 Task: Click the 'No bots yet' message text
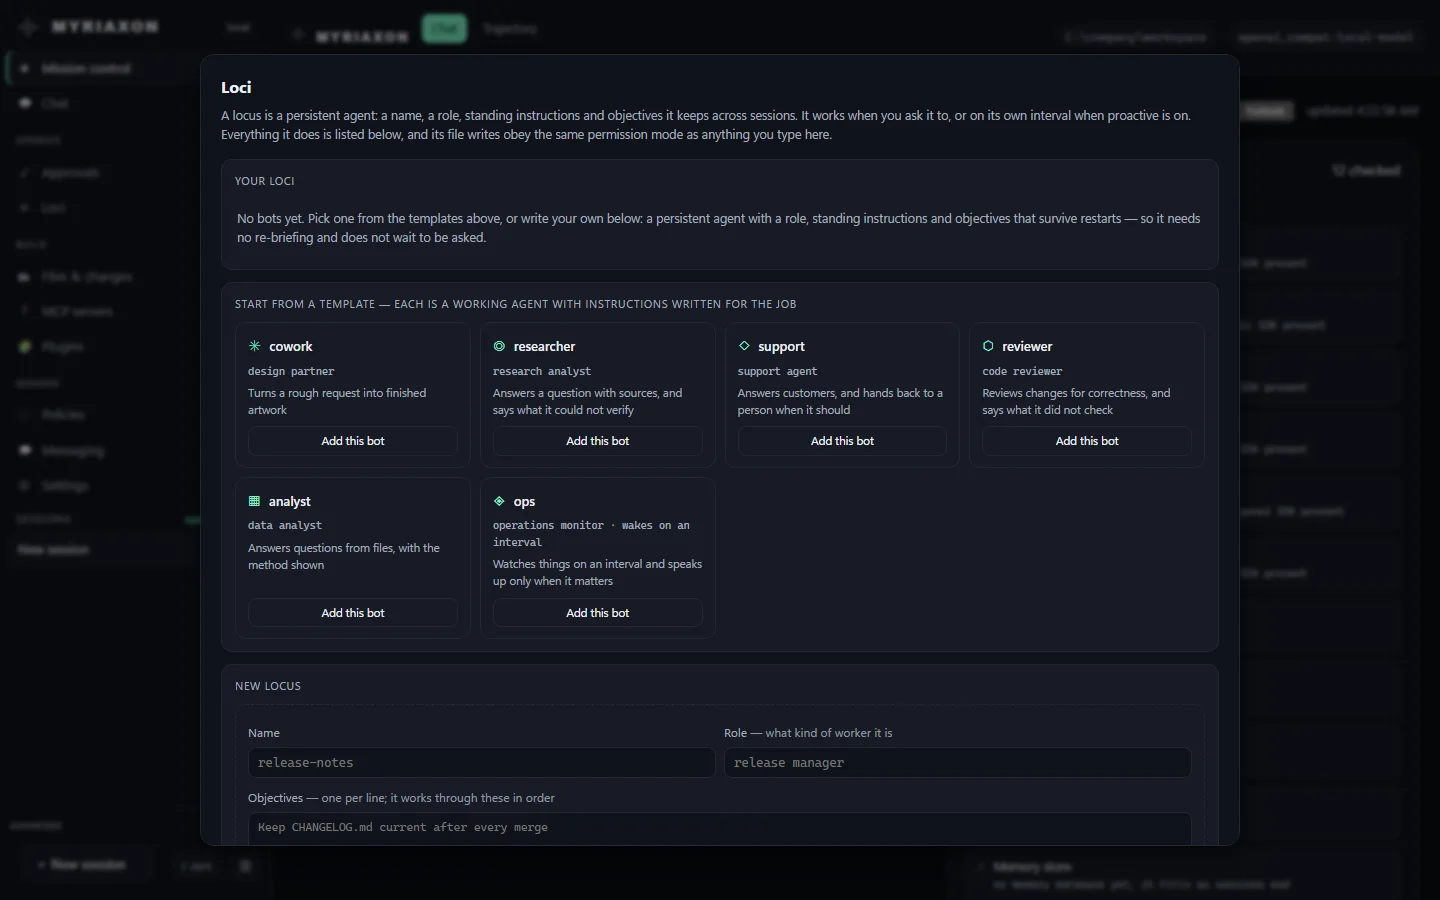click(x=718, y=228)
